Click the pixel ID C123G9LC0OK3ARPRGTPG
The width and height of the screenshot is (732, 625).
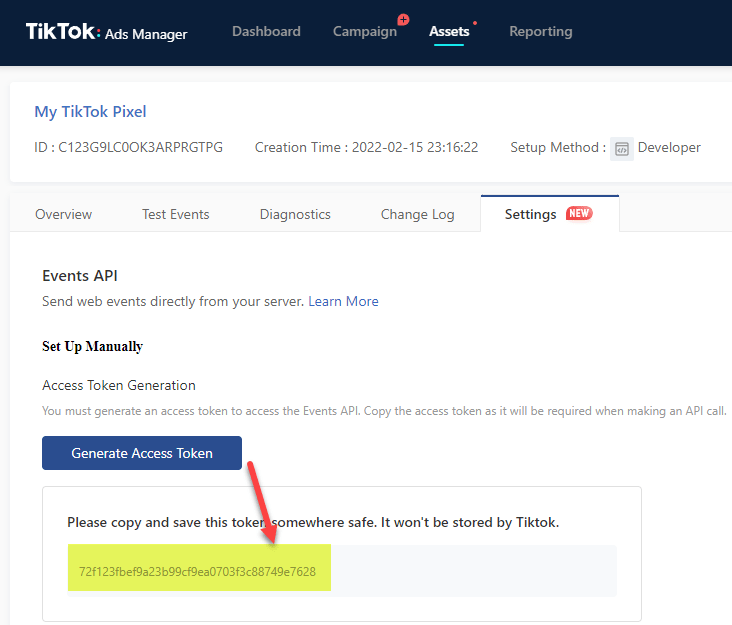[140, 147]
